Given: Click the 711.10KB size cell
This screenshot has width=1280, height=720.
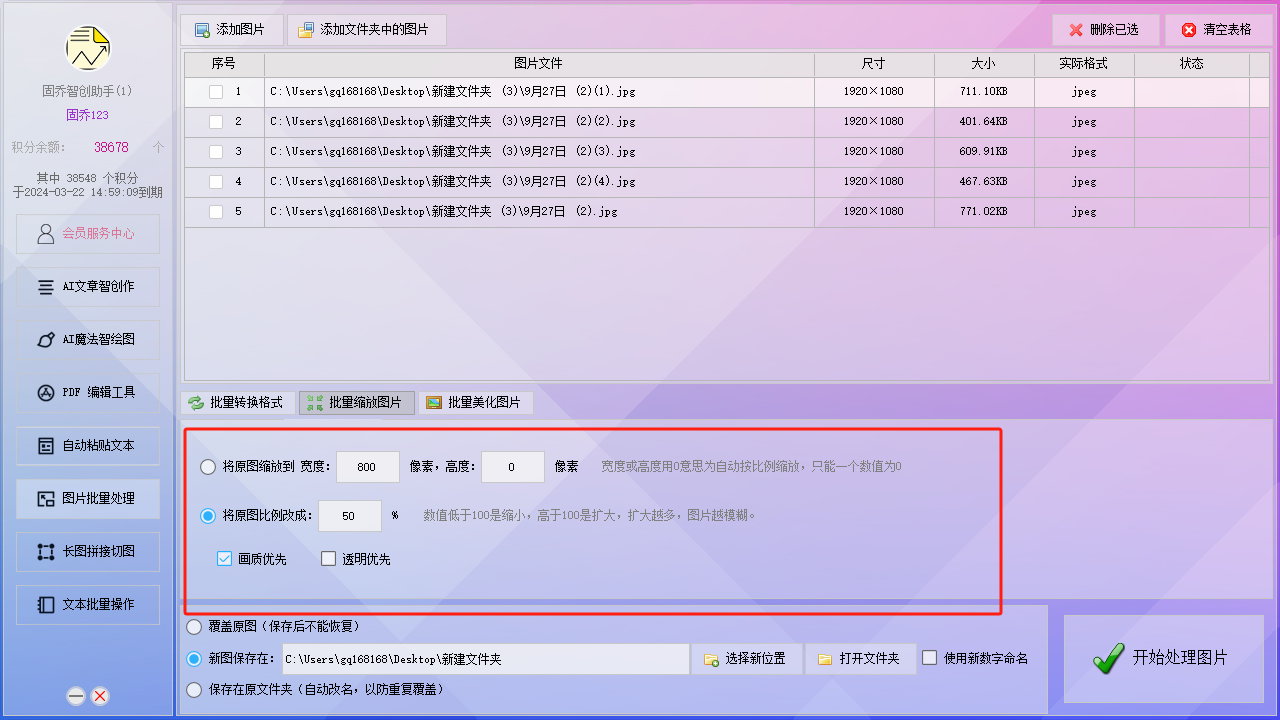Looking at the screenshot, I should [984, 92].
